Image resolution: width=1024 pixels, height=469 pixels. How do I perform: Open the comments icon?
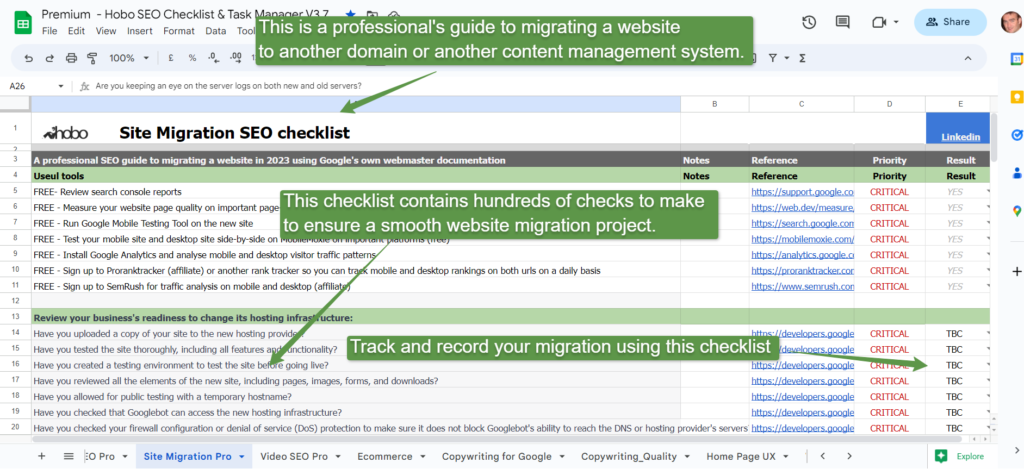842,22
